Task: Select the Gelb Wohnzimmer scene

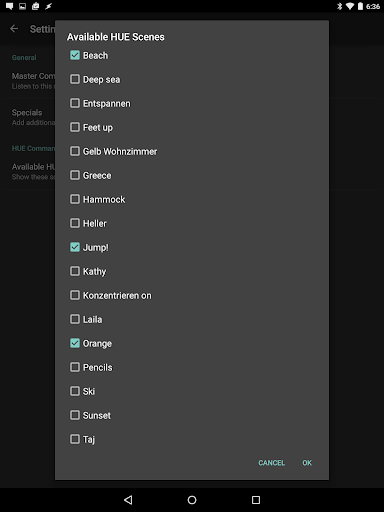Action: 75,151
